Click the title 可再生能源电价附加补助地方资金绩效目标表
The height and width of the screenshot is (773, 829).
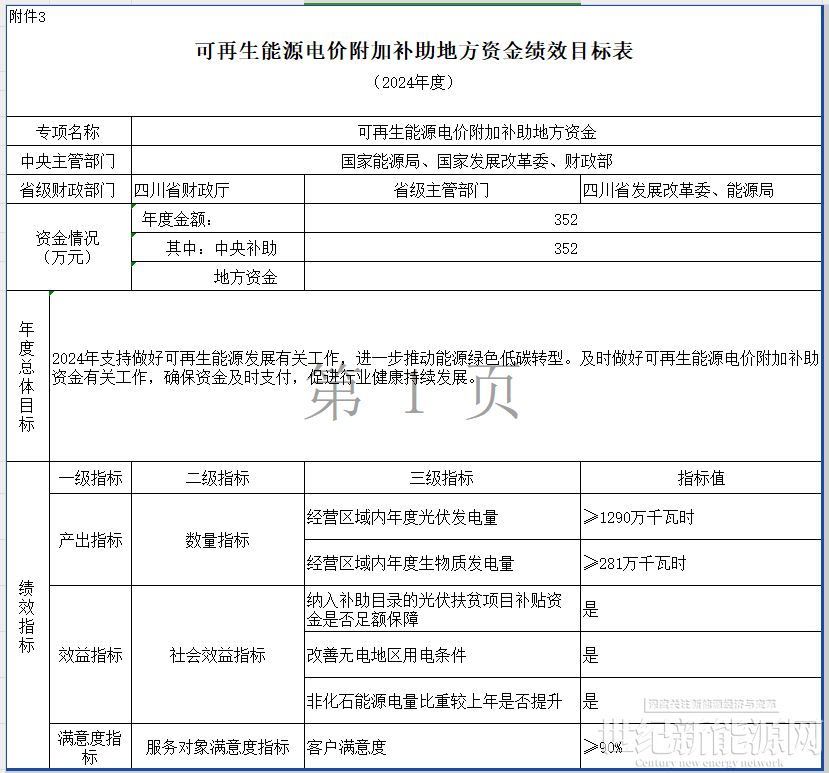[x=414, y=51]
